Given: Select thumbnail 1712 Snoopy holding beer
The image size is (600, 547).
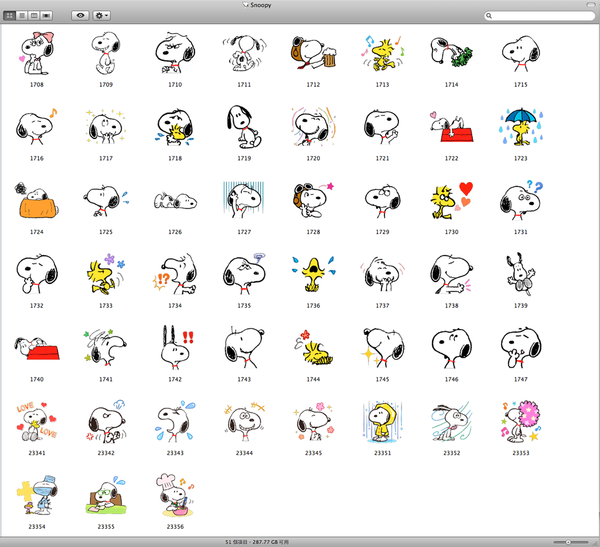Looking at the screenshot, I should (313, 53).
